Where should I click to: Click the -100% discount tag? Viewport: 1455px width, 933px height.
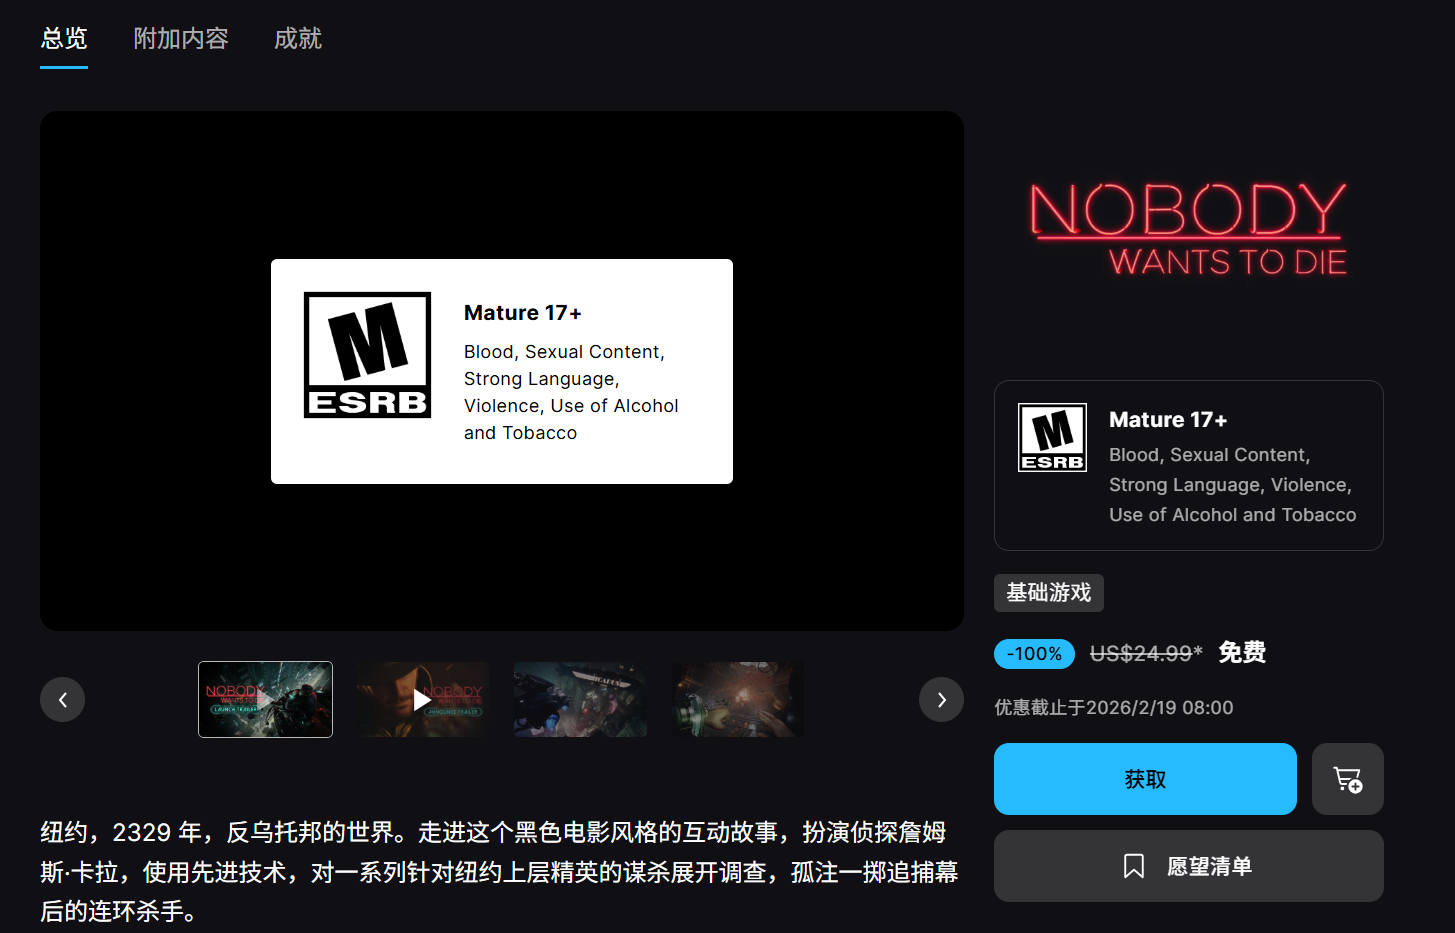coord(1034,653)
